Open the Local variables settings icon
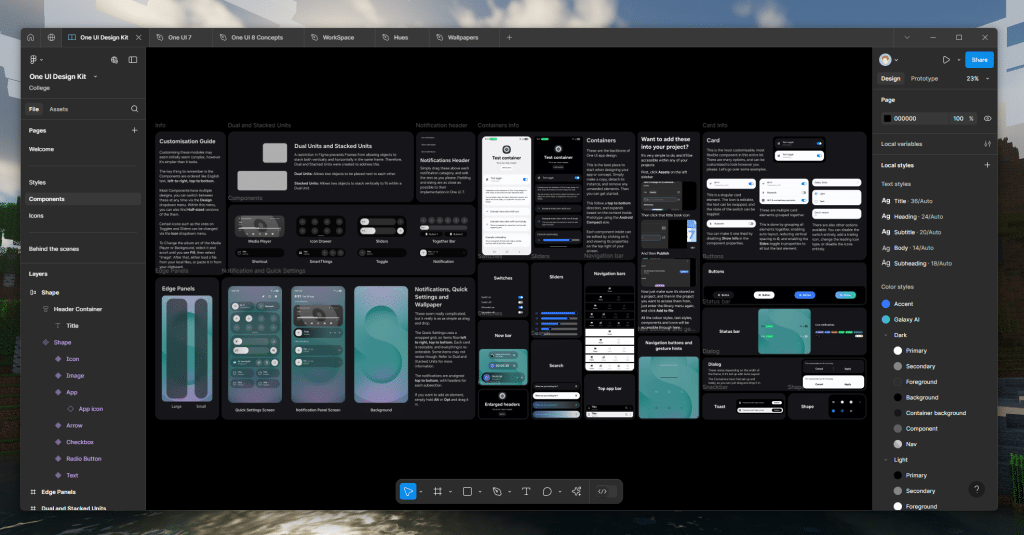The height and width of the screenshot is (535, 1024). click(987, 144)
